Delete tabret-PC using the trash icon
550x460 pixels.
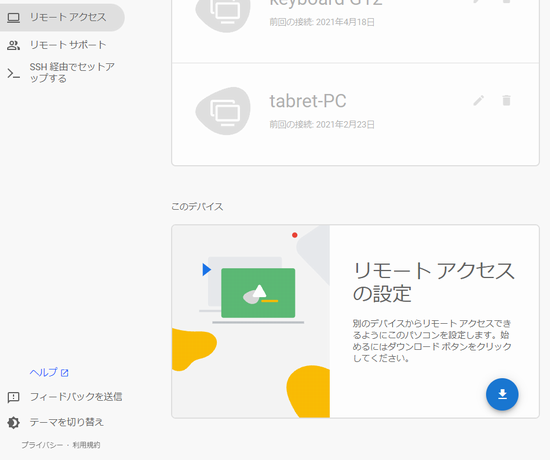pos(506,101)
